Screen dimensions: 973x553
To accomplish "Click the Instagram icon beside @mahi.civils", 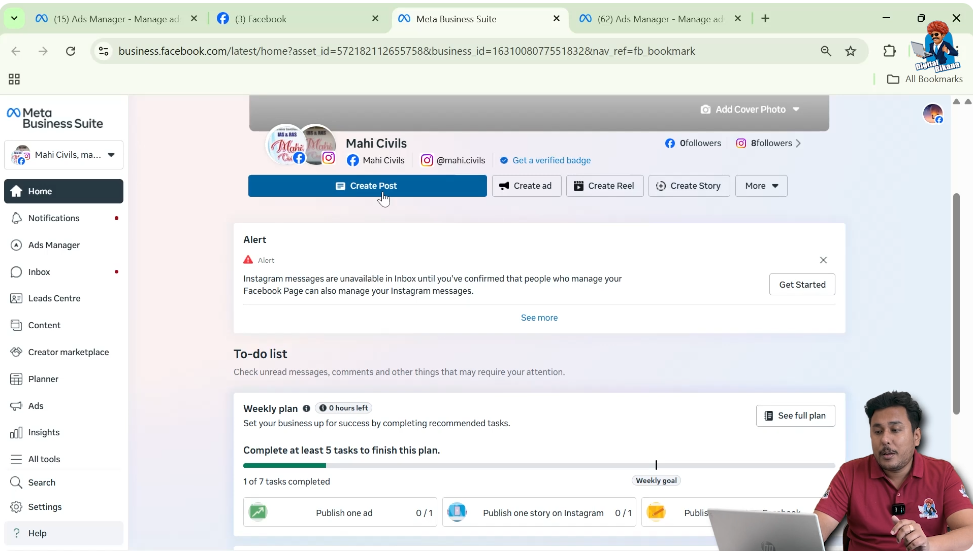I will [427, 160].
